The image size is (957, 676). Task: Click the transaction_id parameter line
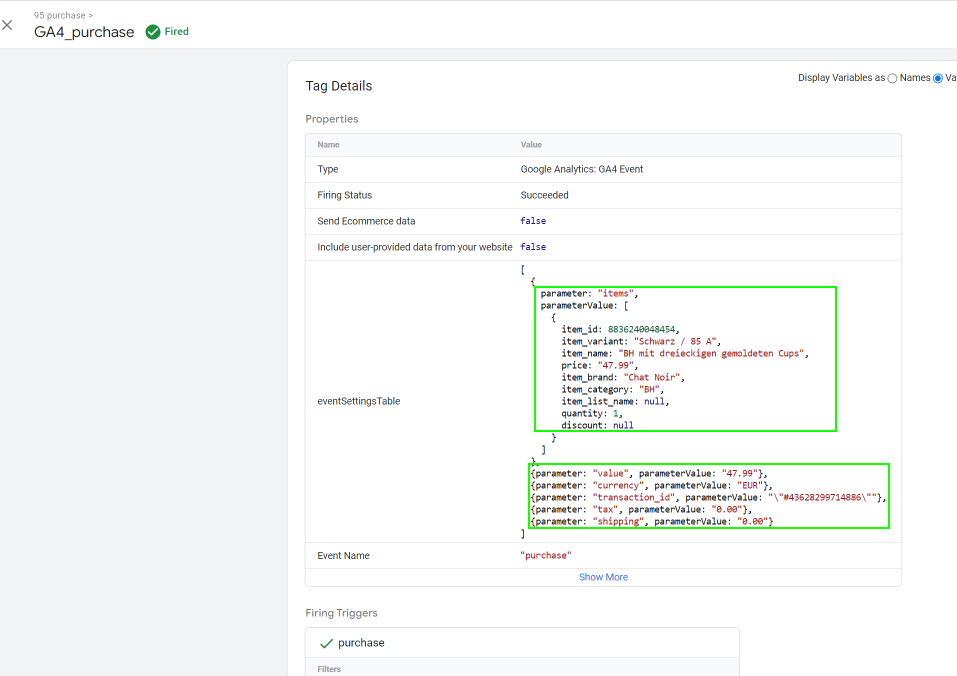[x=708, y=498]
